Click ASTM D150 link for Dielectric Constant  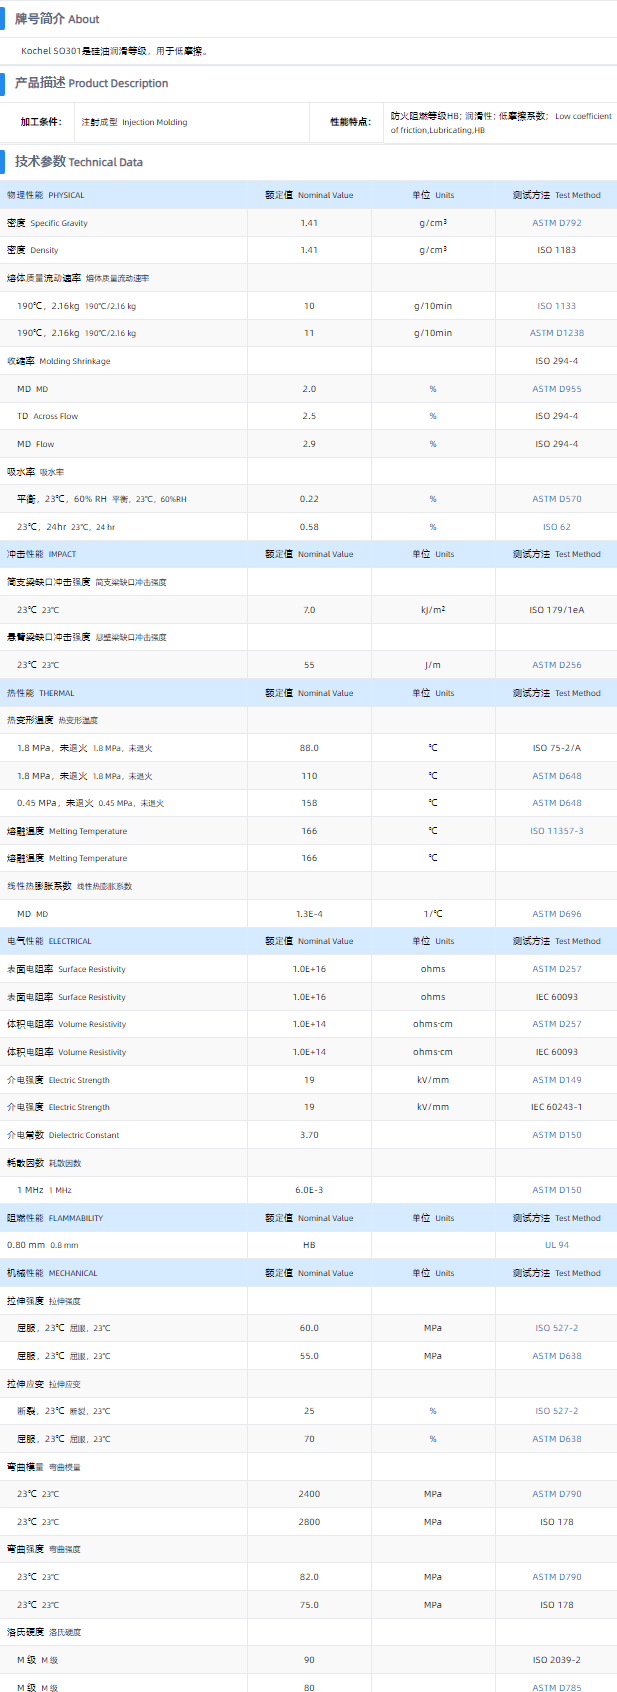pos(556,1135)
